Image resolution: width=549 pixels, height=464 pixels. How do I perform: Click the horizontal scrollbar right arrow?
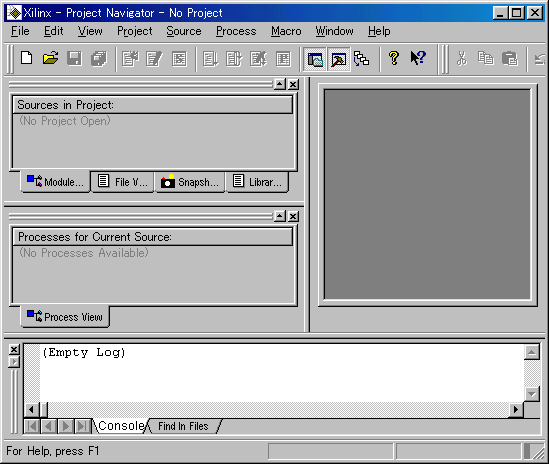[x=516, y=409]
